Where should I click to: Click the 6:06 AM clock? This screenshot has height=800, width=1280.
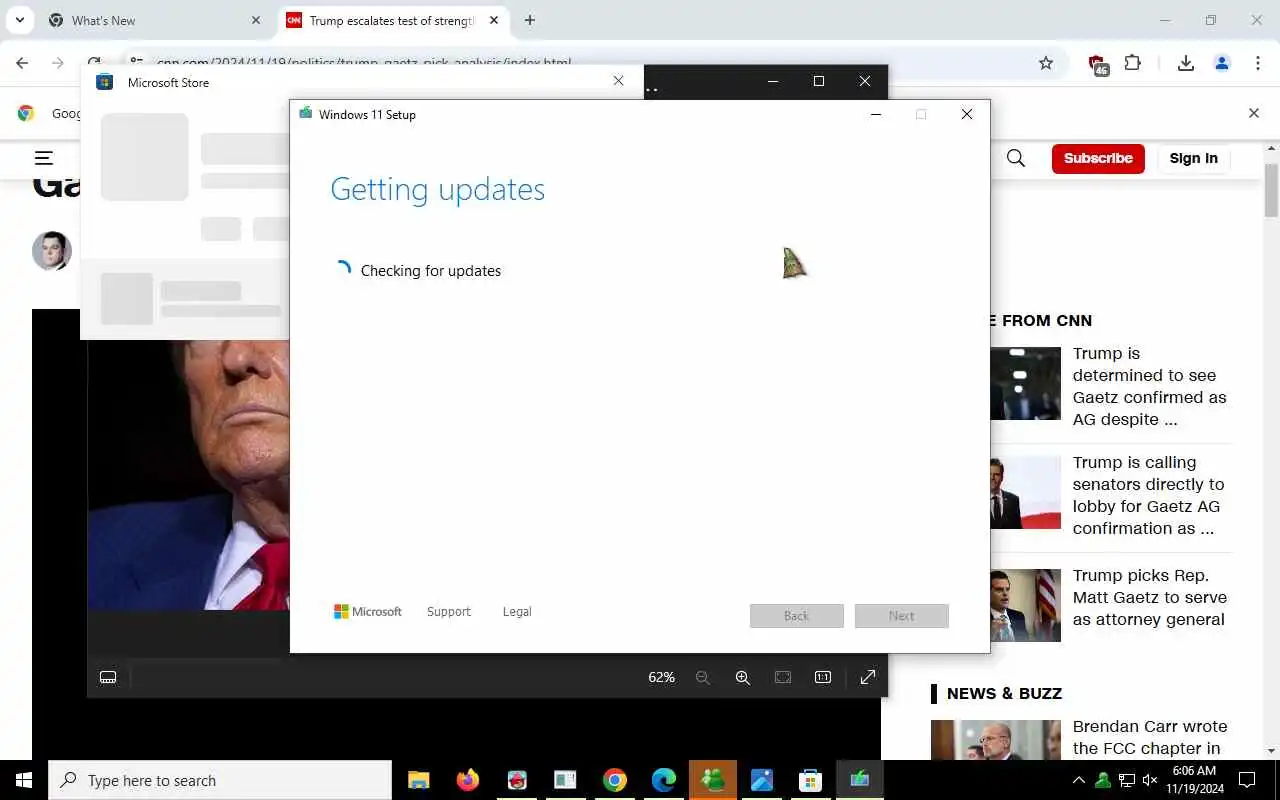pyautogui.click(x=1194, y=771)
